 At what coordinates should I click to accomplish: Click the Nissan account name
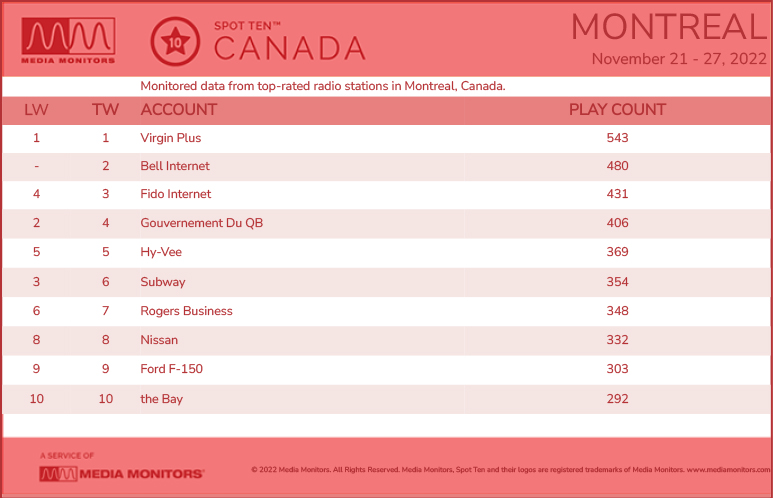(159, 340)
